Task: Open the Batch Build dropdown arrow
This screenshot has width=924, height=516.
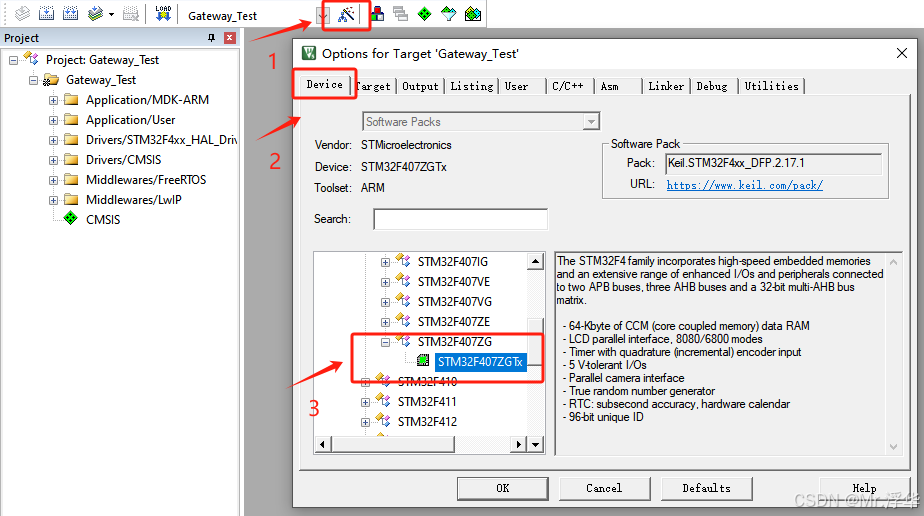Action: click(111, 14)
